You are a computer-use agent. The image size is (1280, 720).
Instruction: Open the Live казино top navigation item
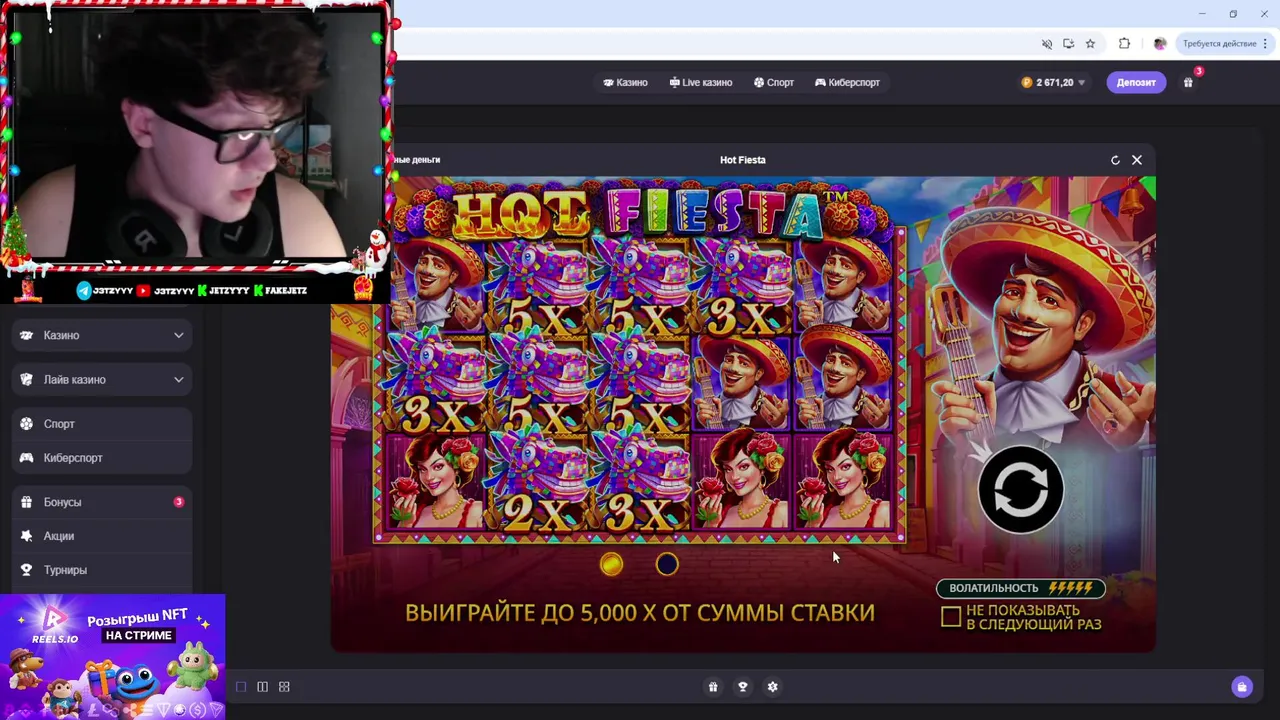coord(701,83)
